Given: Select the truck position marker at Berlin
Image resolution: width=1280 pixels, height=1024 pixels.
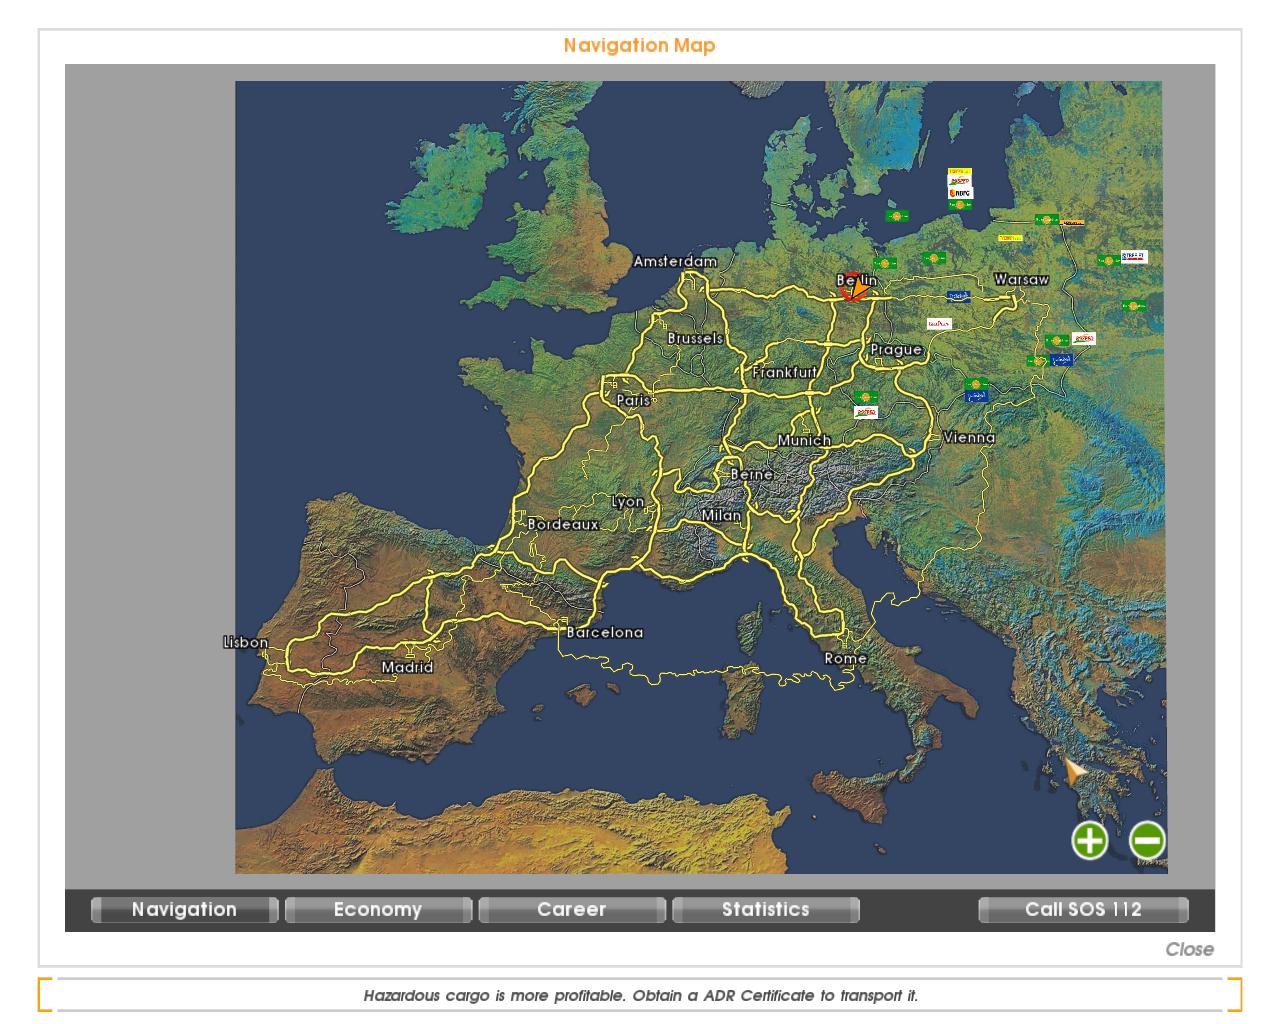Looking at the screenshot, I should [x=854, y=287].
